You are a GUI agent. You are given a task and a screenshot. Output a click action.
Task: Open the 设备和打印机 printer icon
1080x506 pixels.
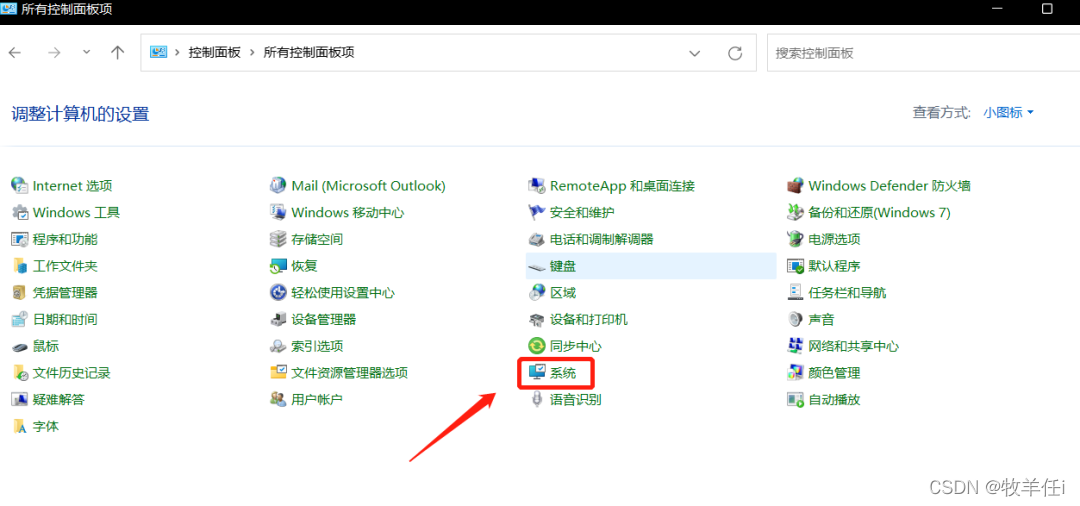coord(537,319)
